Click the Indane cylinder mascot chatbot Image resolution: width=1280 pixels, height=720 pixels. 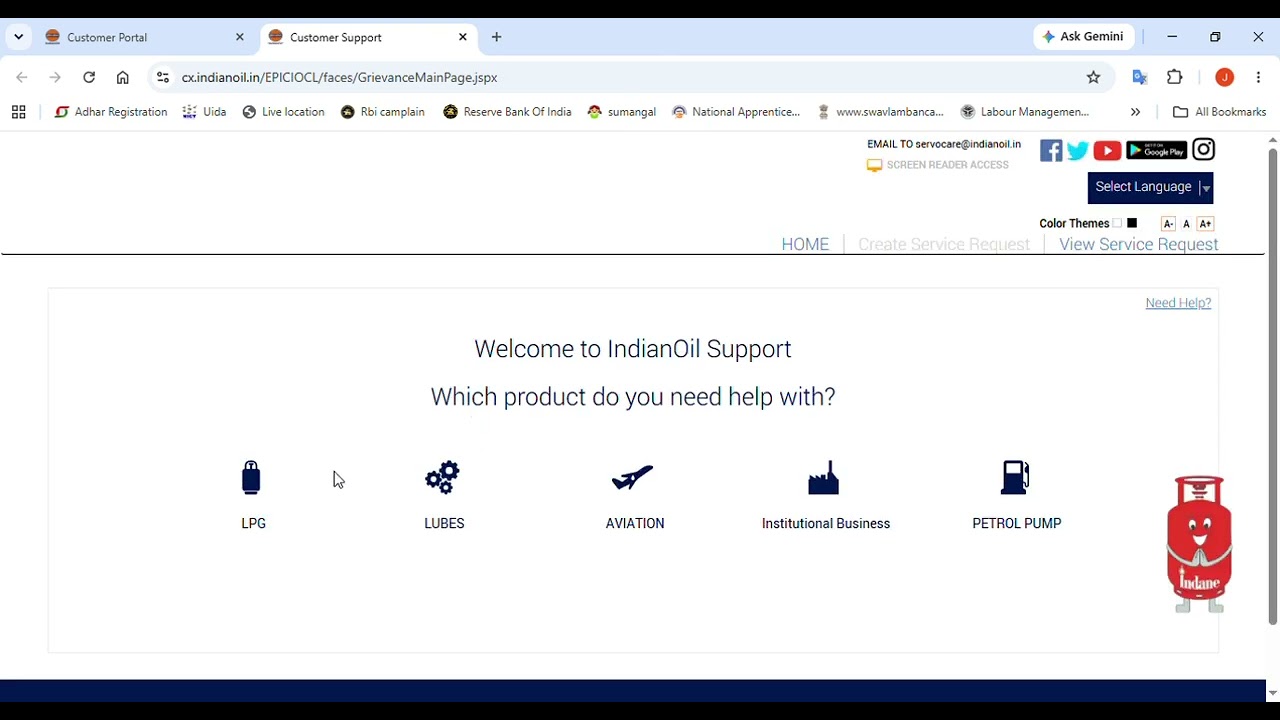click(1199, 544)
